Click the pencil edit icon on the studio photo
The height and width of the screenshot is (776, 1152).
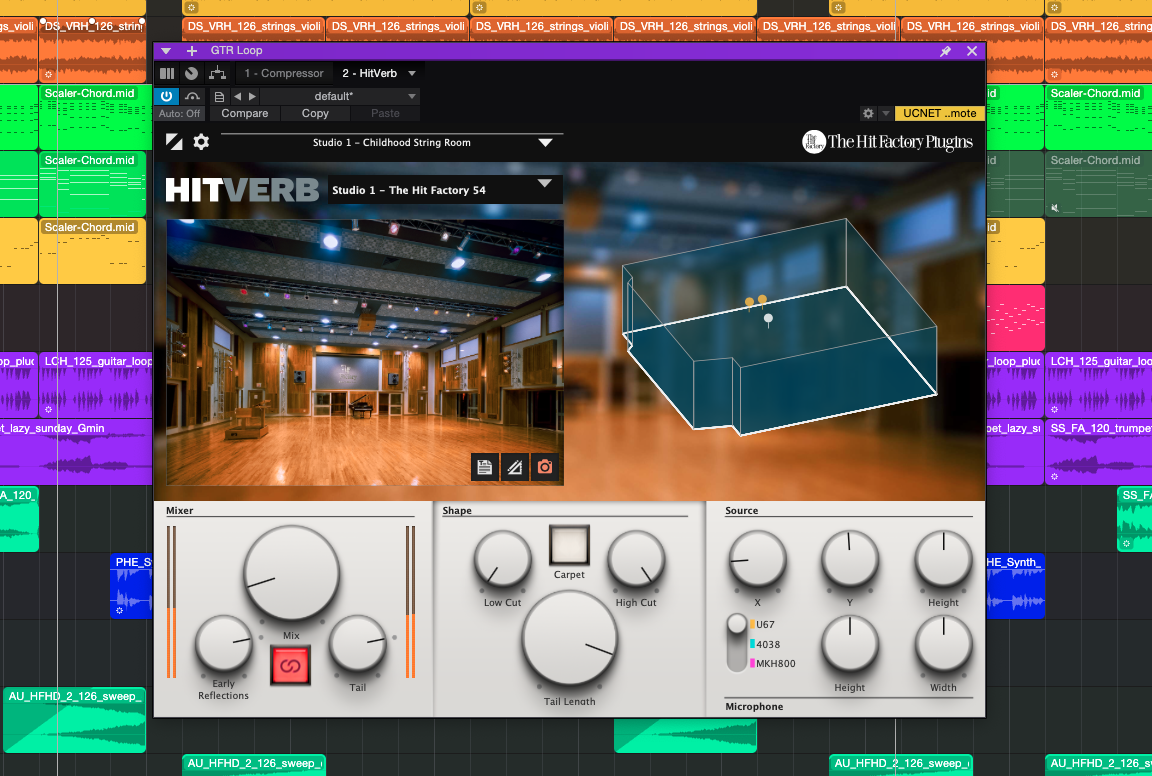515,467
